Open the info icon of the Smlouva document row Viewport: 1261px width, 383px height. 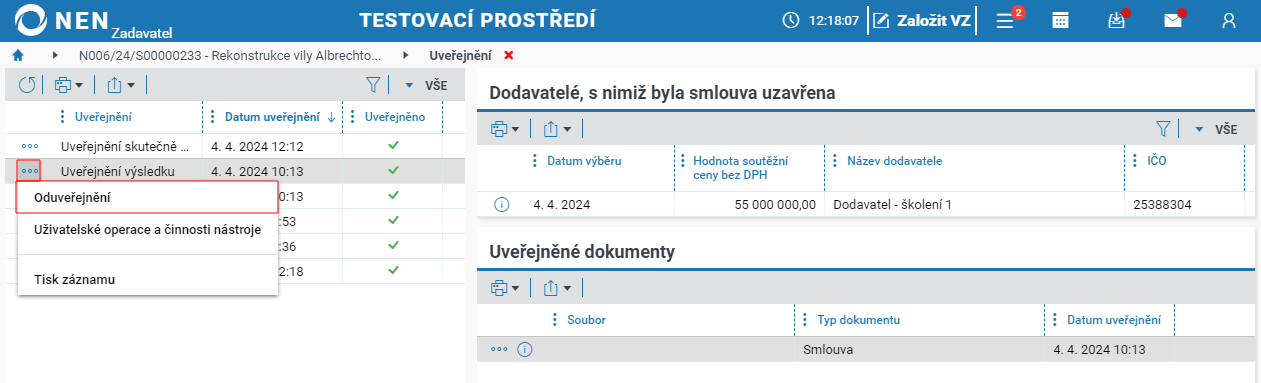pyautogui.click(x=524, y=349)
